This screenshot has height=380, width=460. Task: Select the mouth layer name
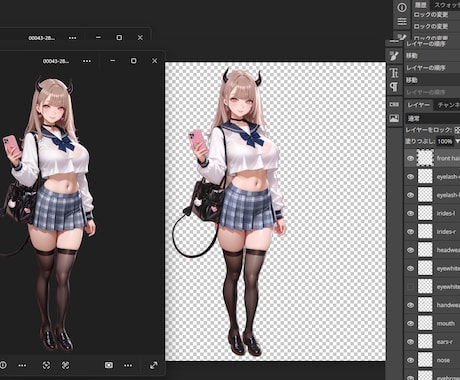pyautogui.click(x=446, y=323)
